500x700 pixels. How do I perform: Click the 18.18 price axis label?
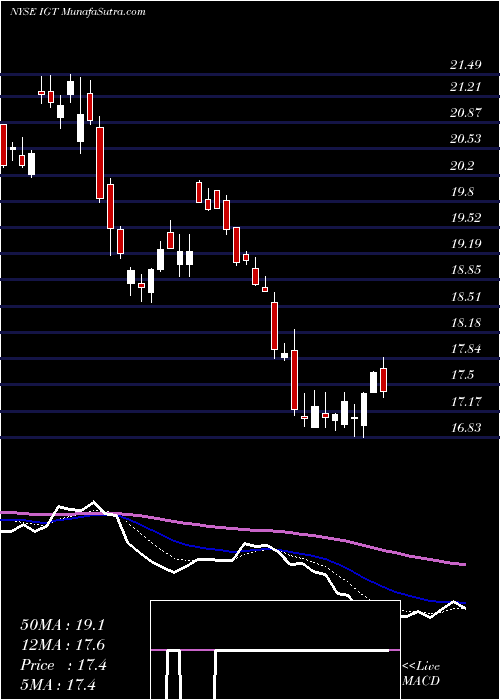[x=466, y=323]
